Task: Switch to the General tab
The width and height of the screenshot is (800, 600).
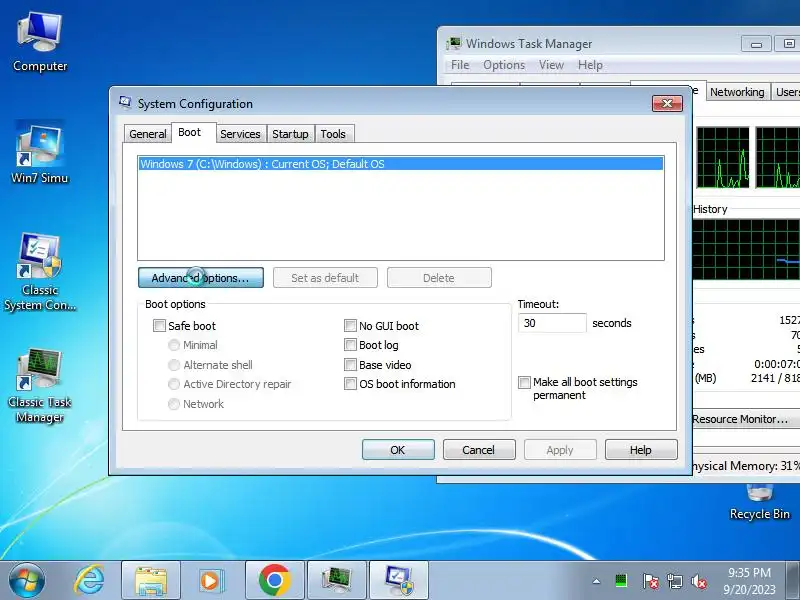Action: pos(147,134)
